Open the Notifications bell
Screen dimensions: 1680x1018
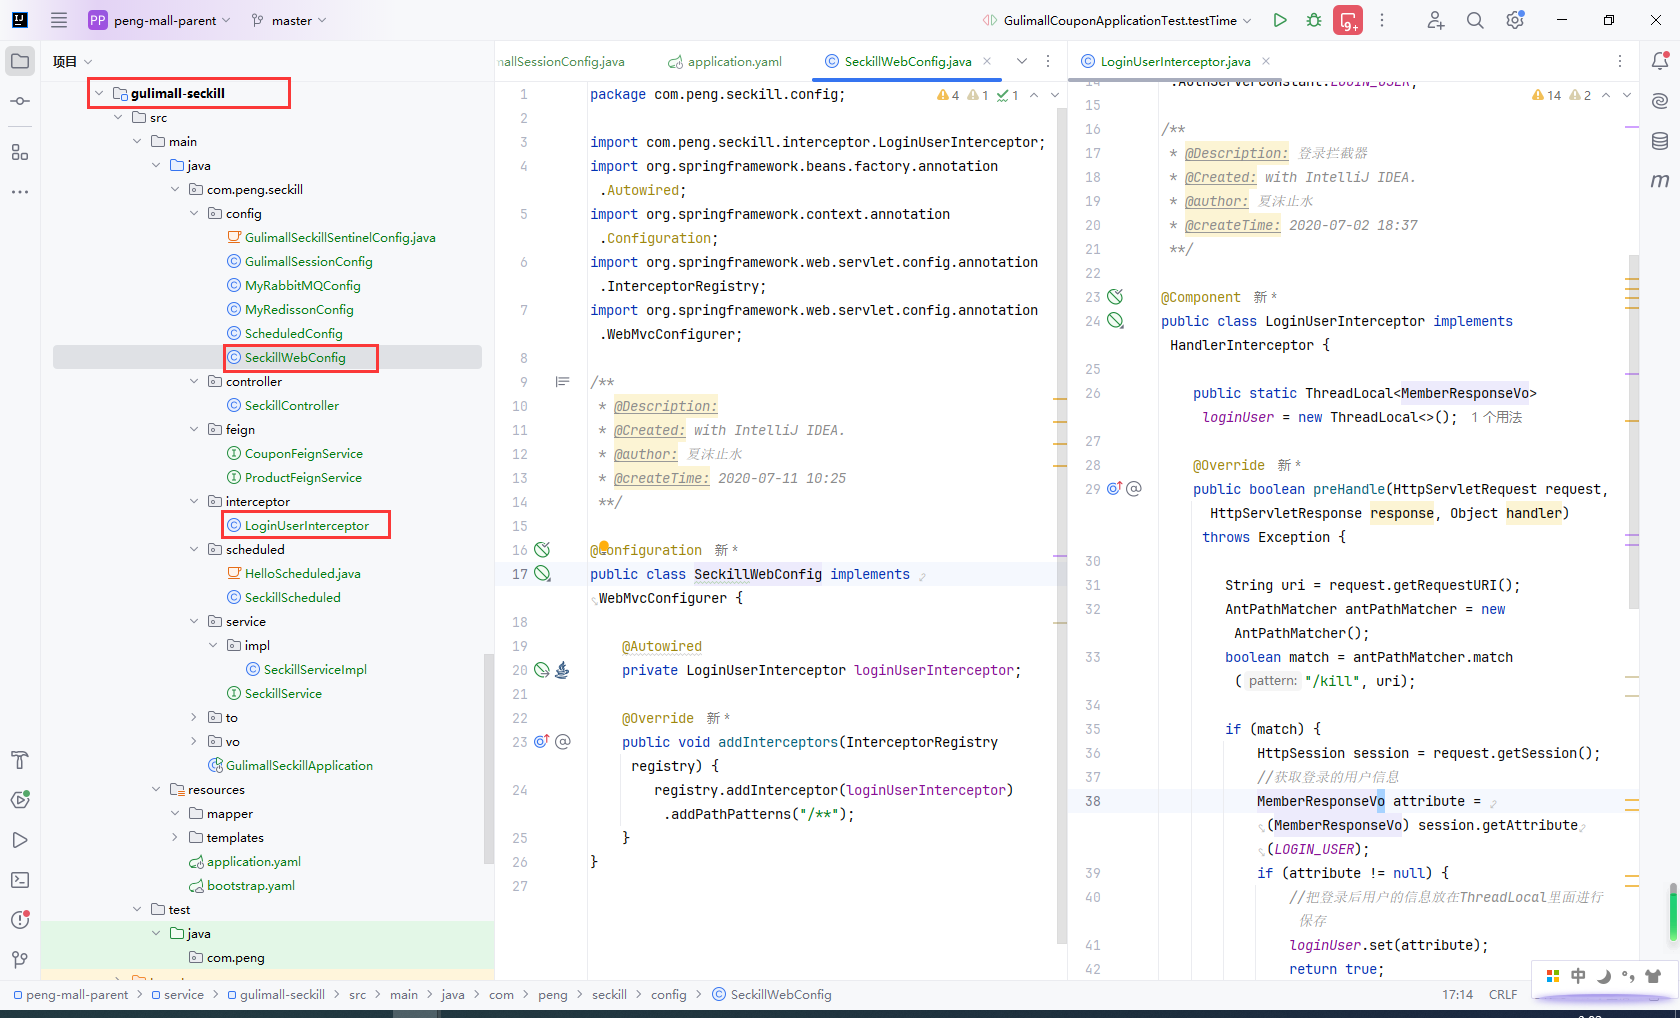click(1660, 61)
